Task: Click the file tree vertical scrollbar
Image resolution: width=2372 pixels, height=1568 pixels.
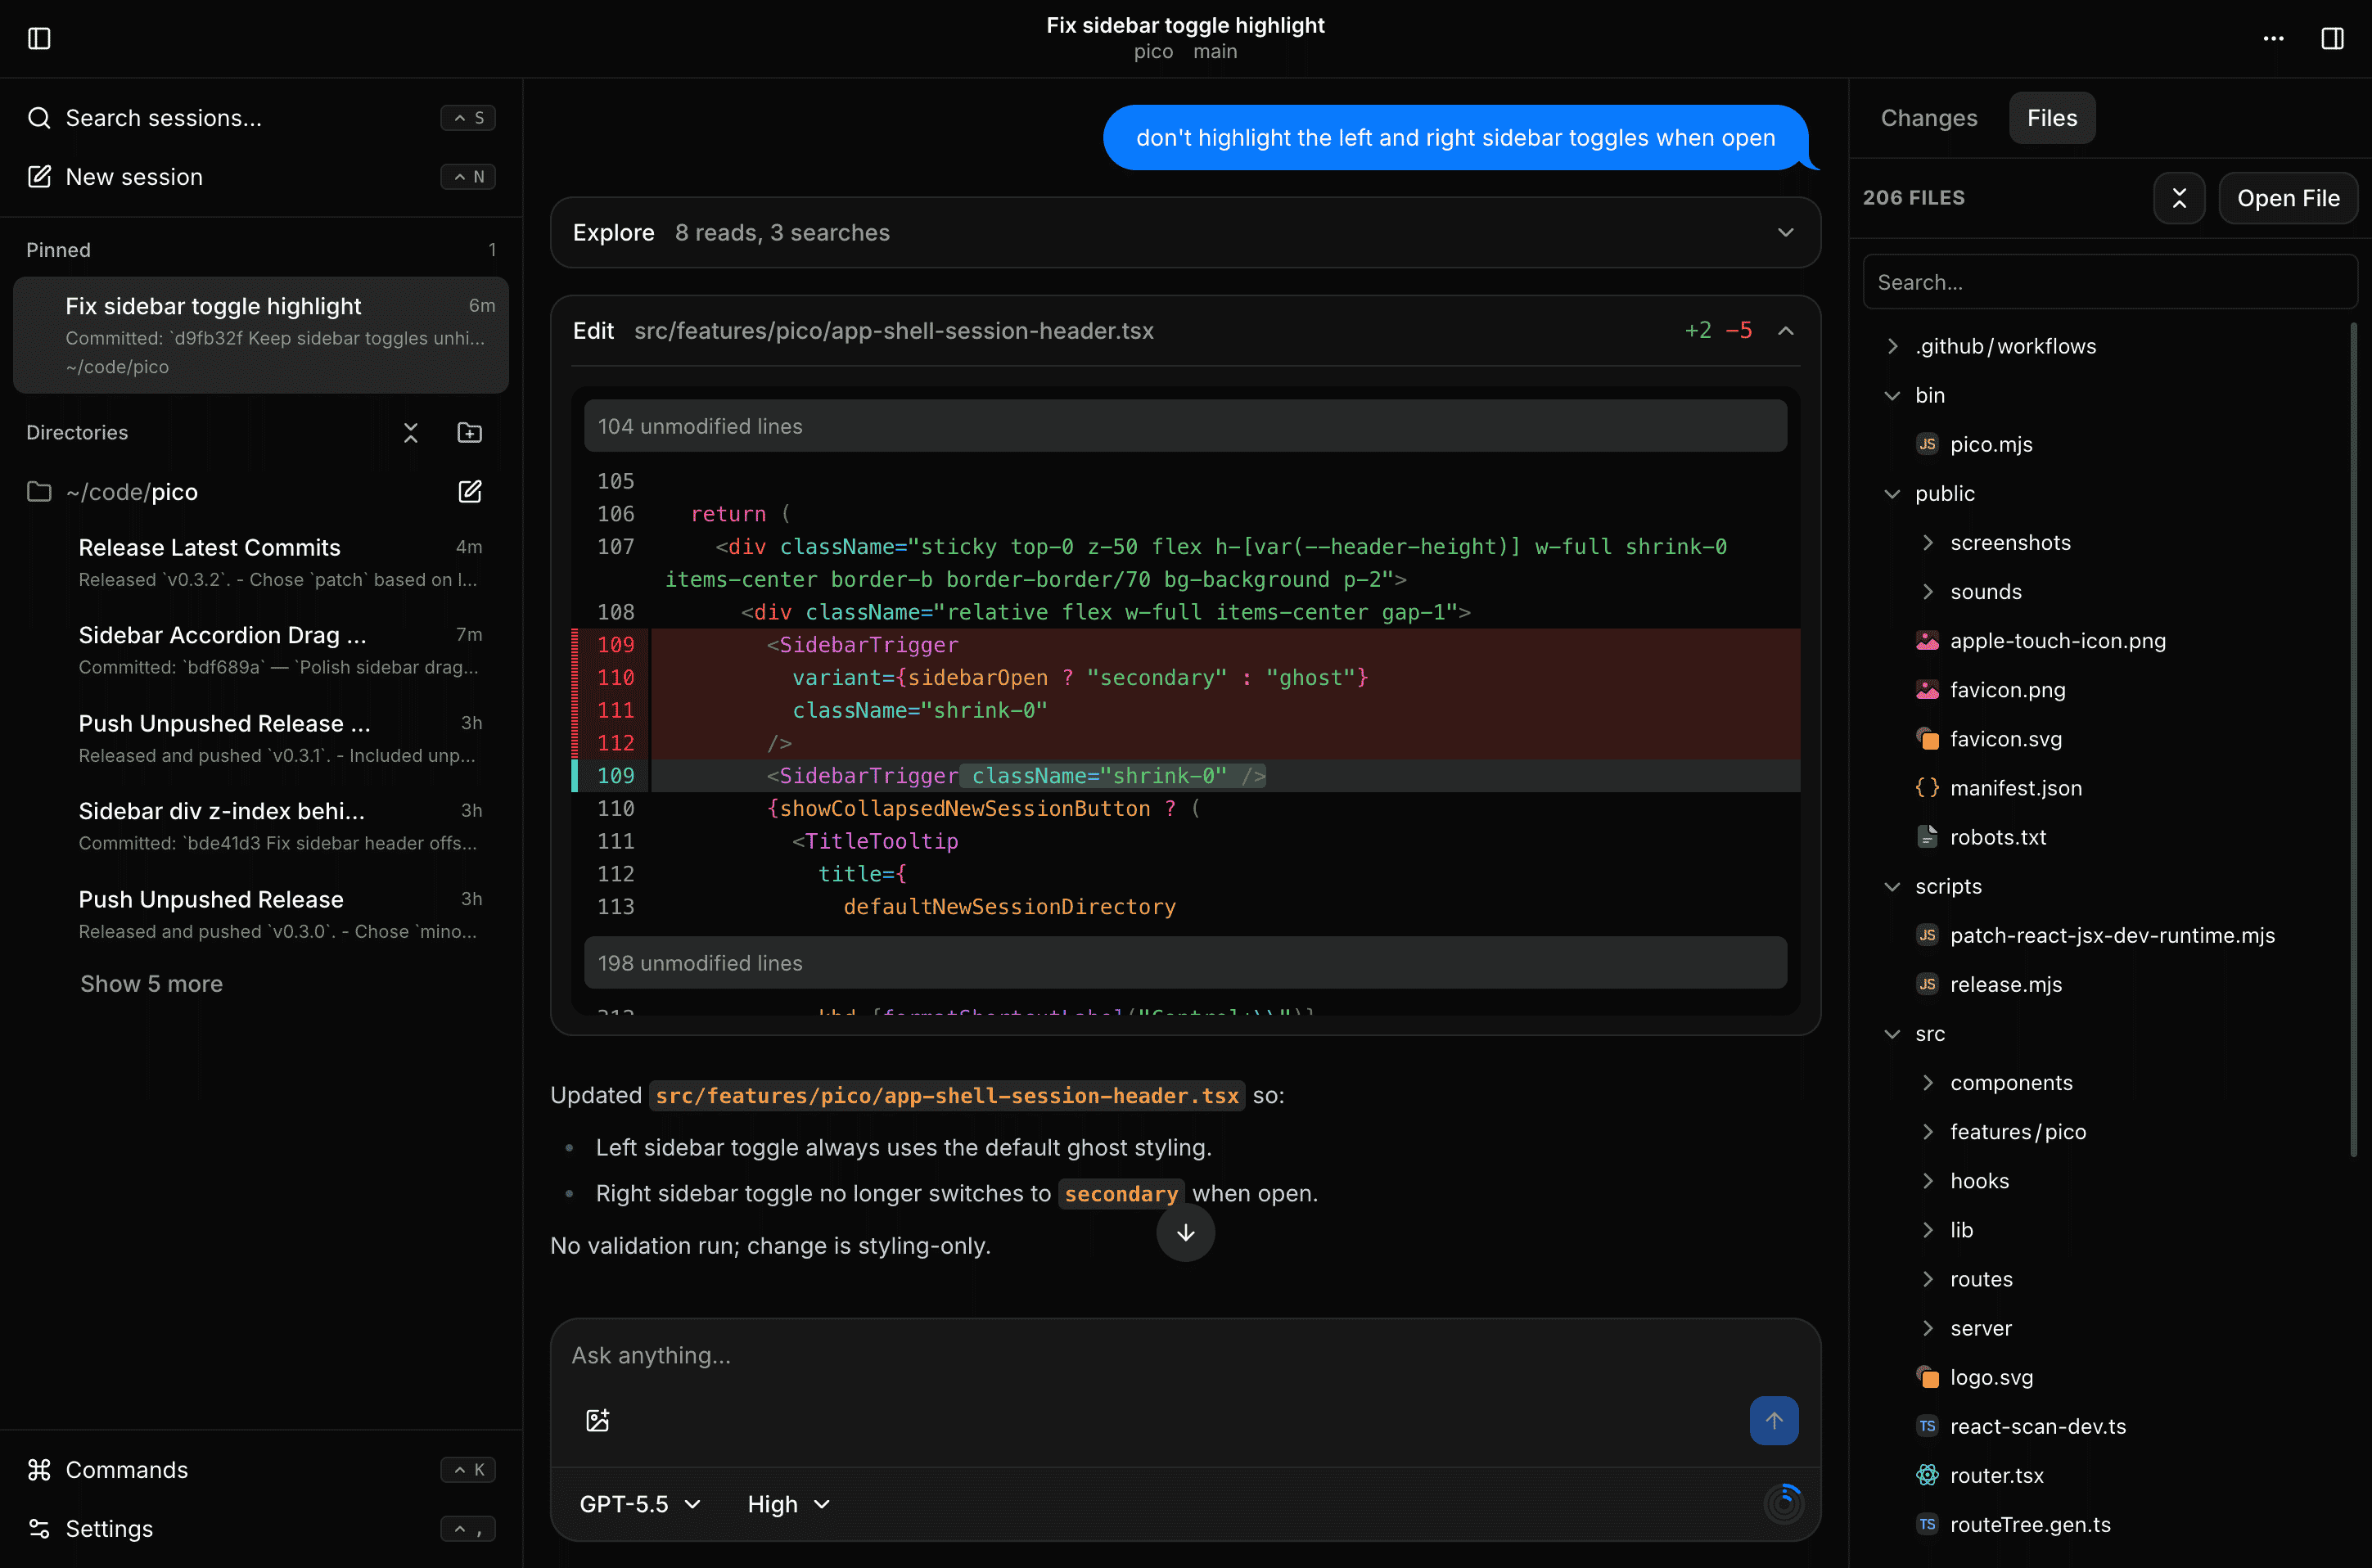Action: [x=2353, y=740]
